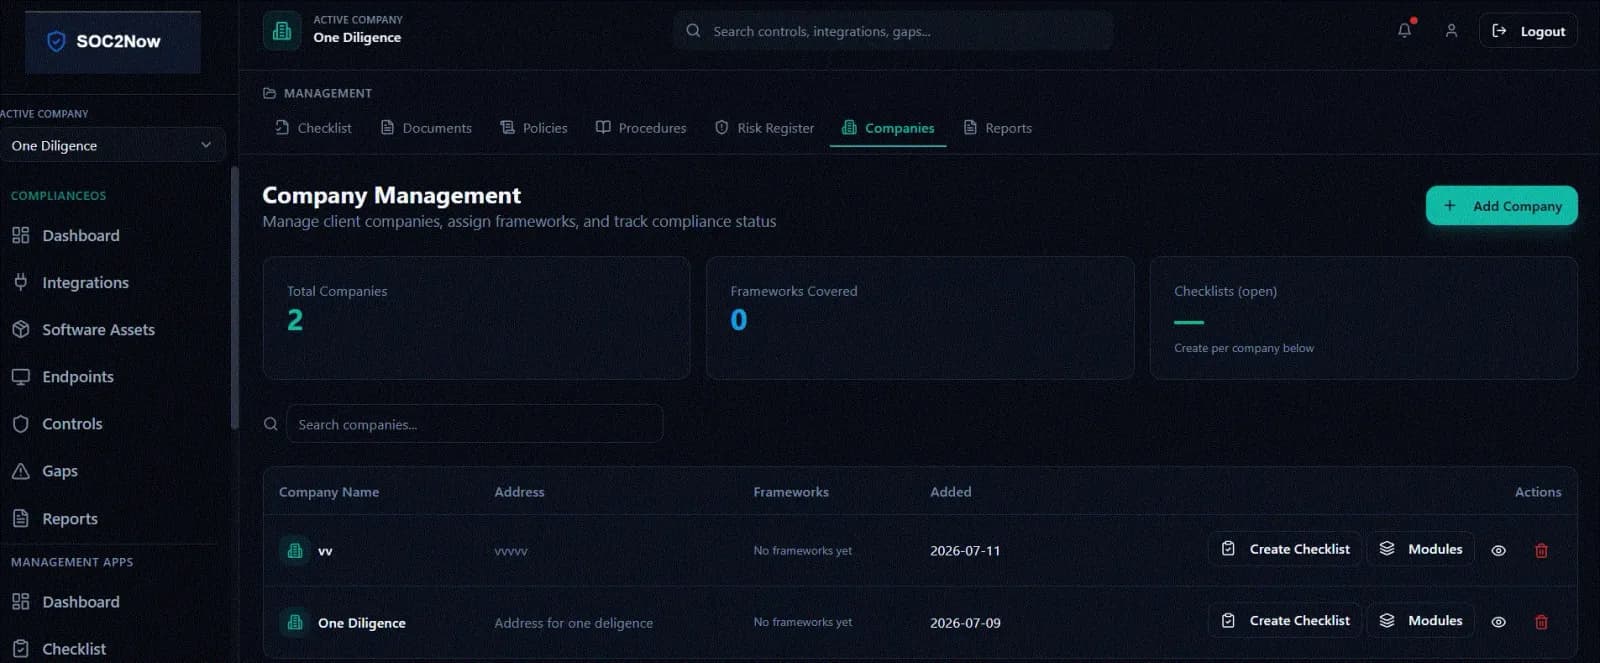Select the Companies tab
Viewport: 1600px width, 663px height.
[x=888, y=128]
